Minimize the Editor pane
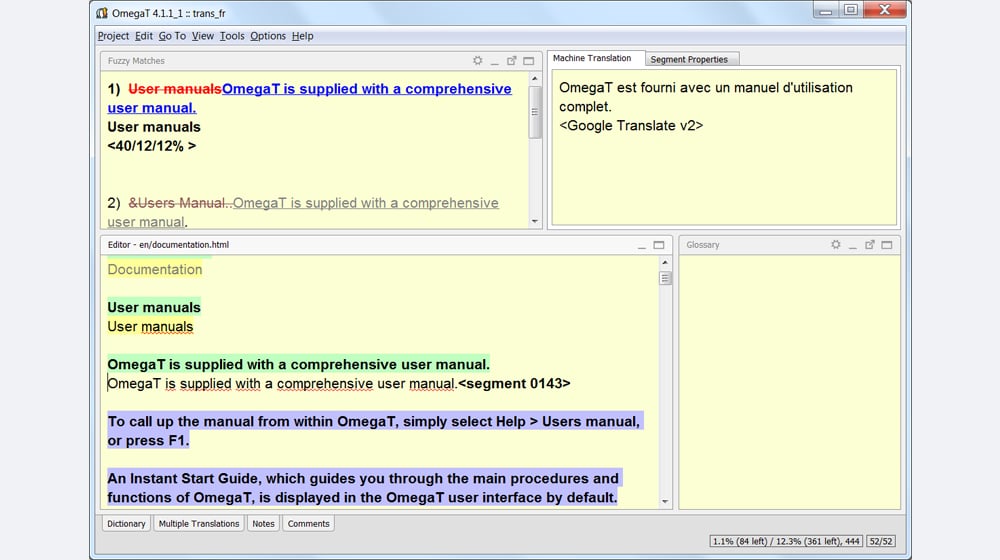The height and width of the screenshot is (560, 1000). pos(642,245)
